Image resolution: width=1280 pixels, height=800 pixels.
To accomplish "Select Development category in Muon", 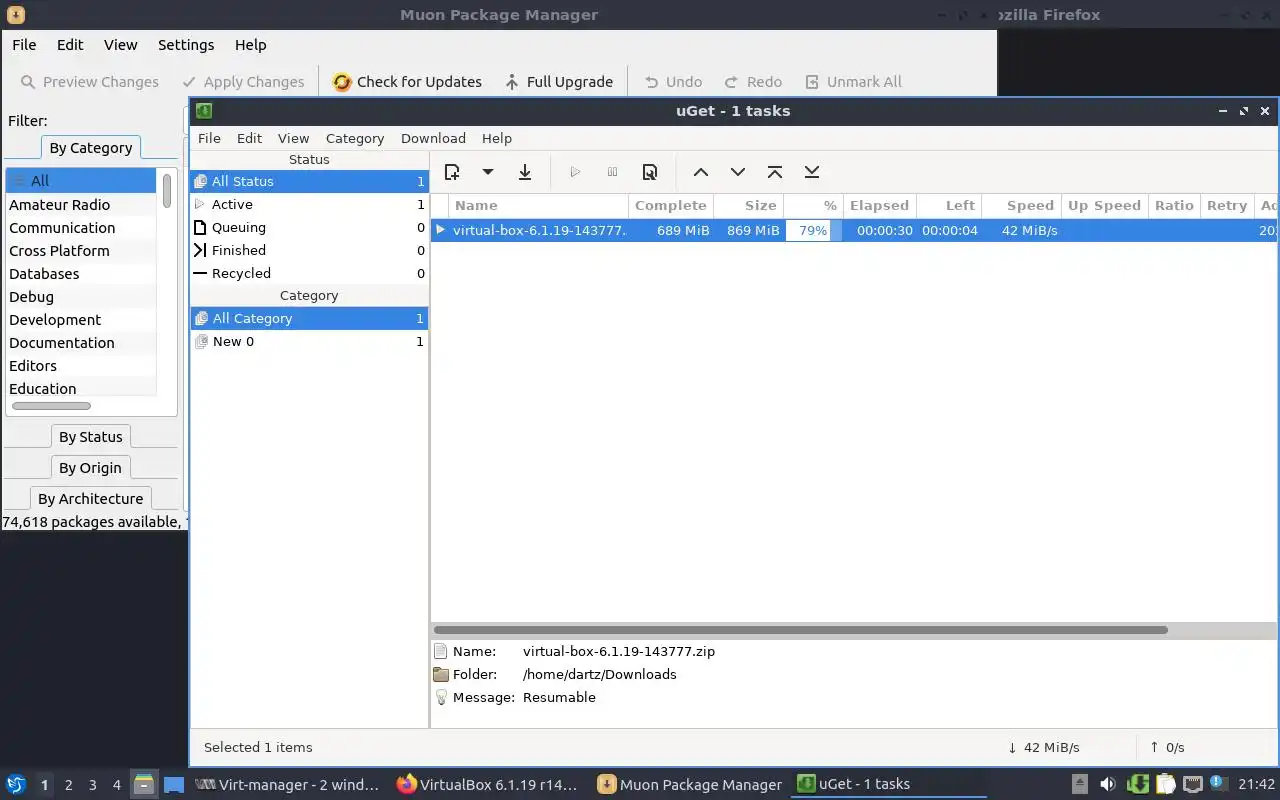I will pos(81,319).
